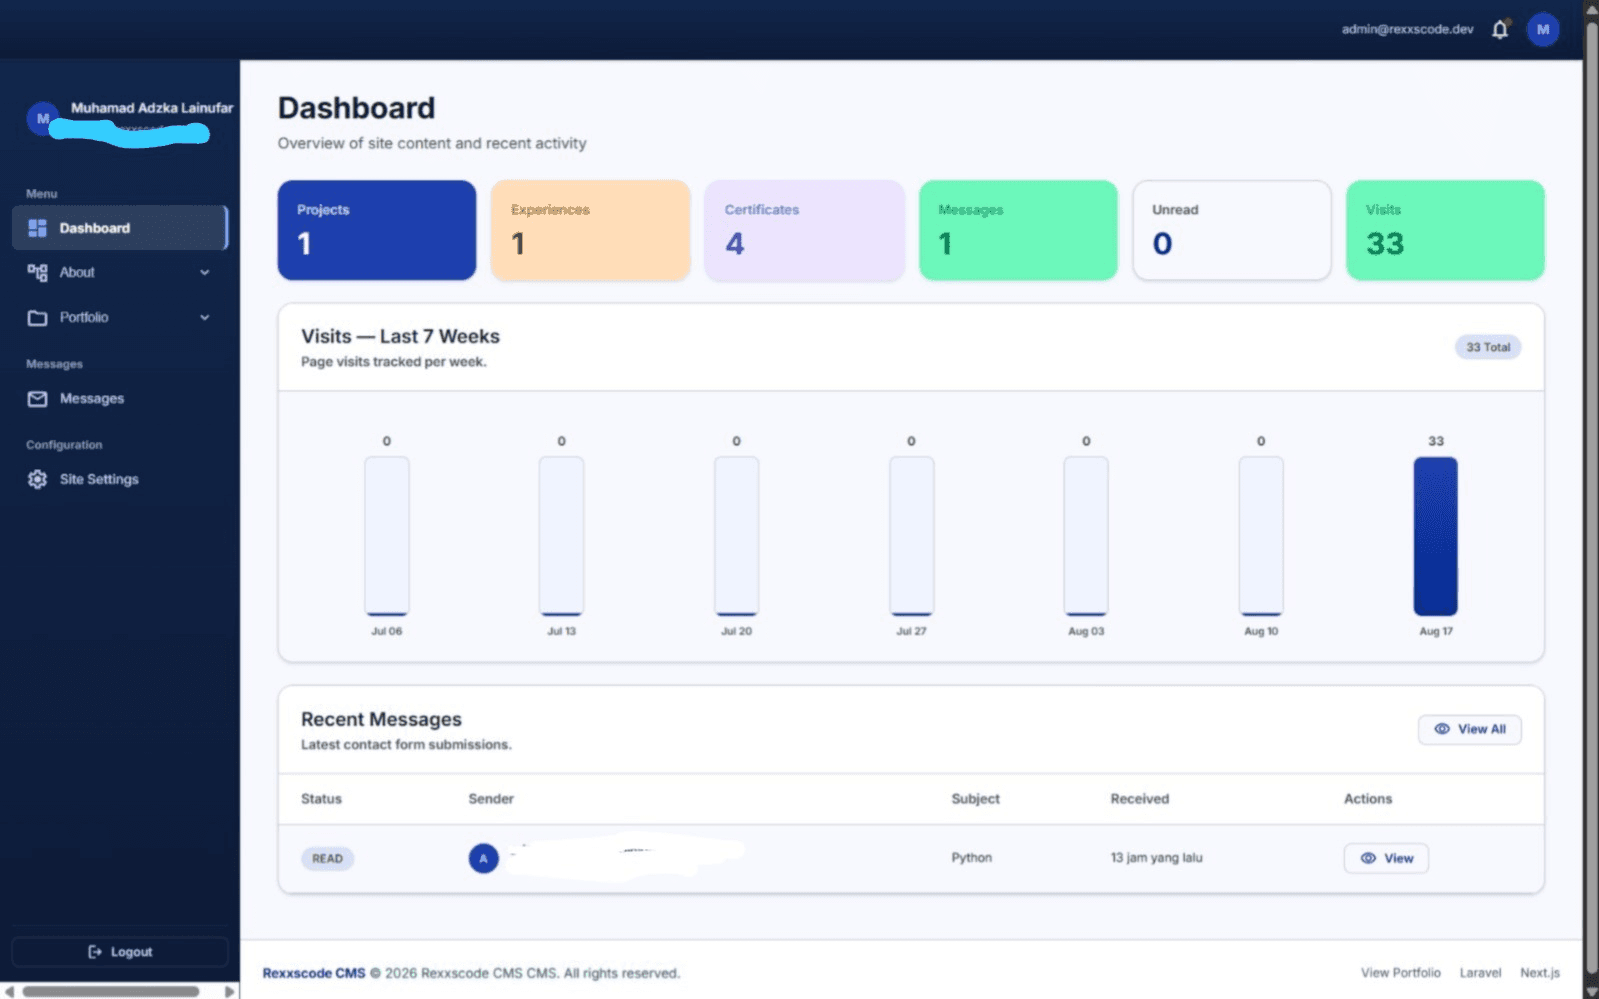Open the Unread stat card

coord(1232,230)
